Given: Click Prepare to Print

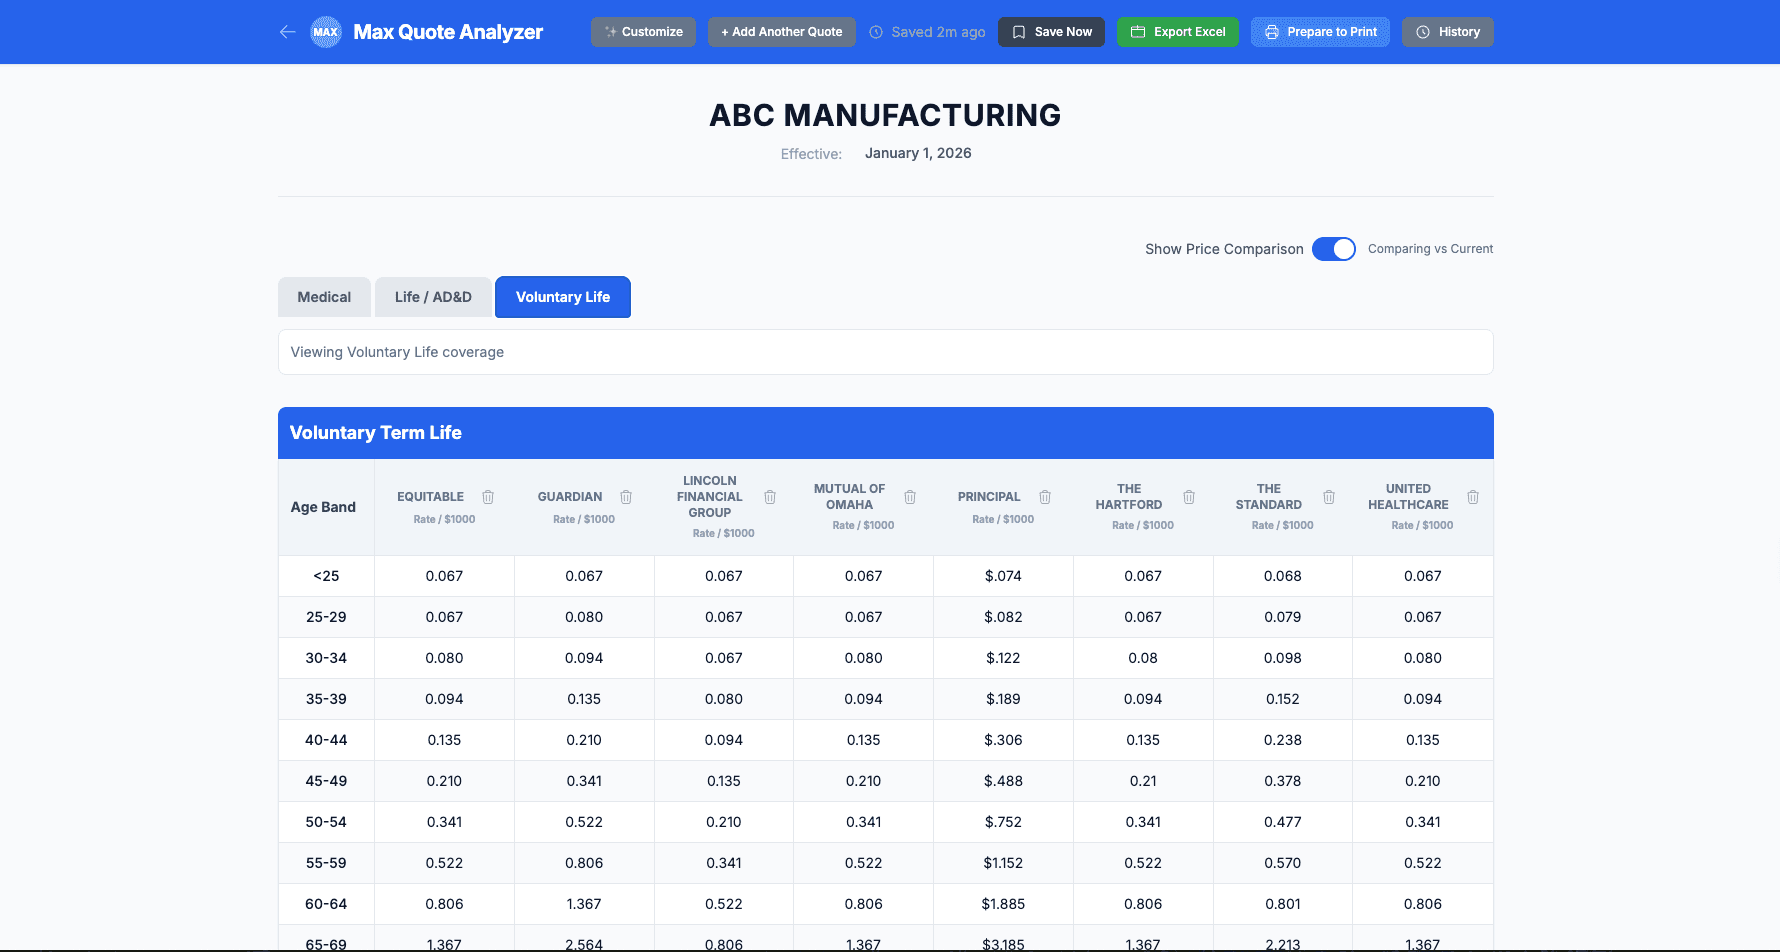Looking at the screenshot, I should click(1320, 32).
